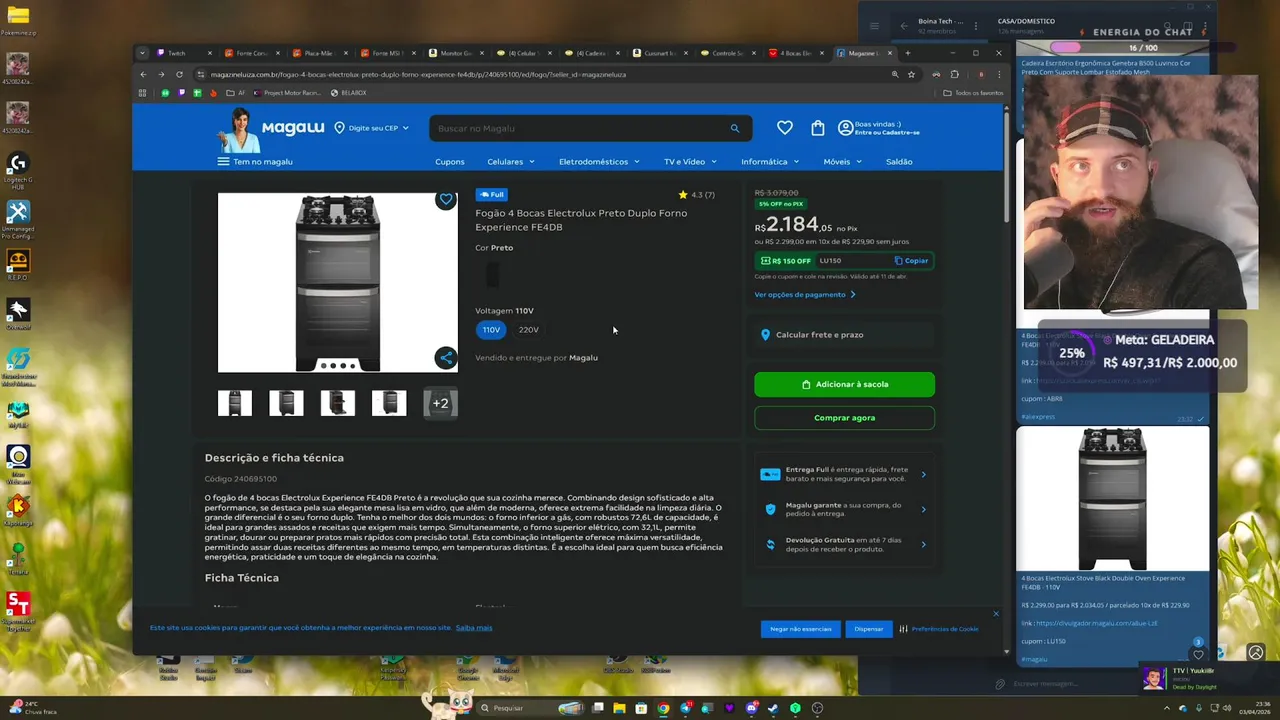Screen dimensions: 1280x720
Task: Open Preferências de Cookie
Action: pos(939,629)
